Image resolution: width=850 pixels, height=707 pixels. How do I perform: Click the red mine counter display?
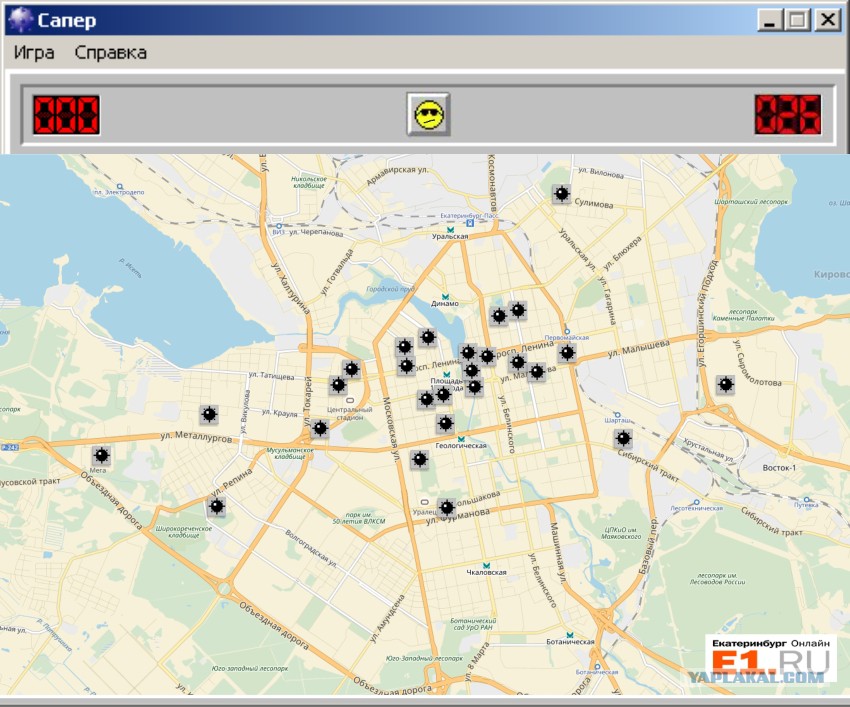66,114
